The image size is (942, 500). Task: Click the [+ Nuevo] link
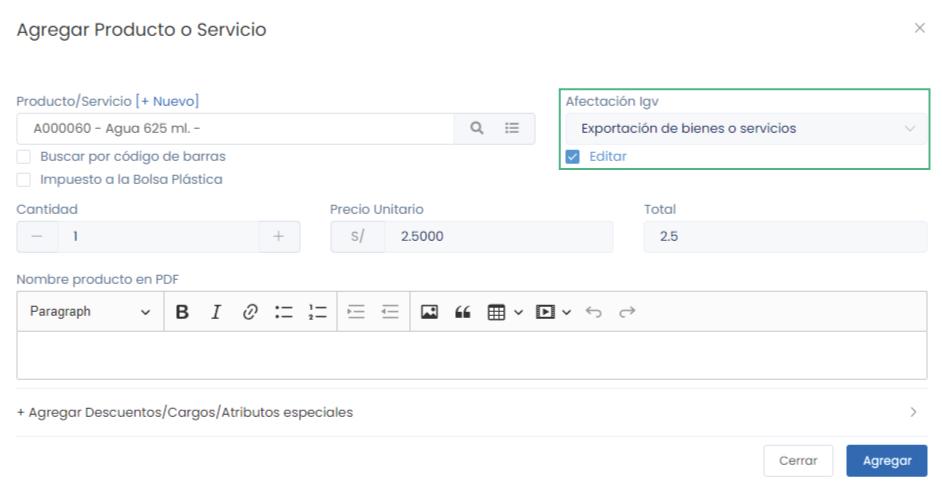point(167,101)
